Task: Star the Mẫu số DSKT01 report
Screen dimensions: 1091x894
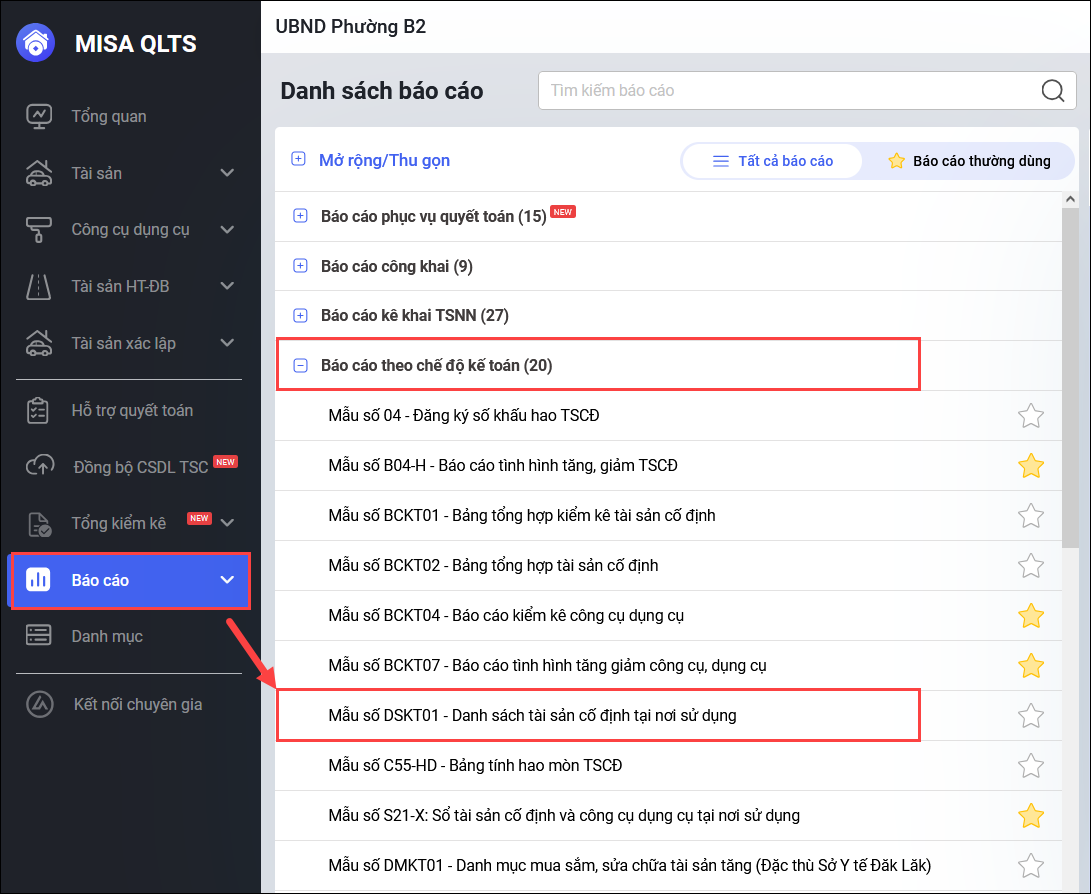Action: pyautogui.click(x=1030, y=716)
